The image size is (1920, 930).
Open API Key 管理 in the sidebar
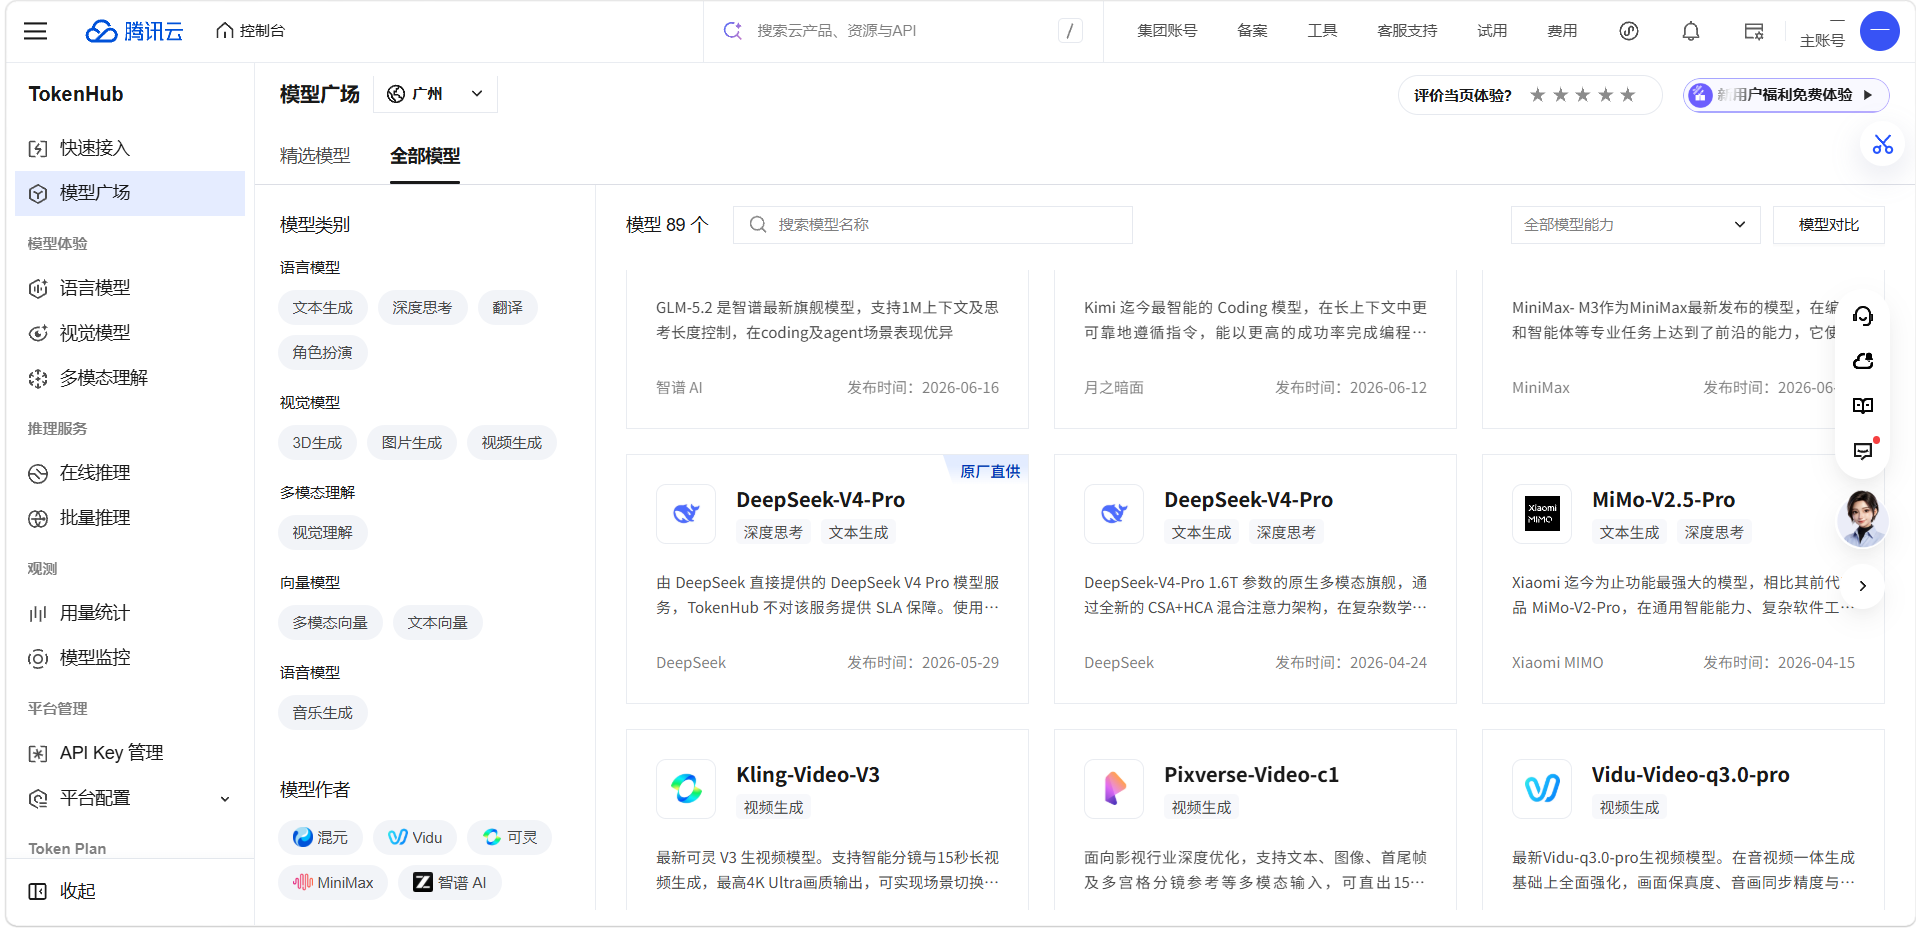(x=130, y=753)
